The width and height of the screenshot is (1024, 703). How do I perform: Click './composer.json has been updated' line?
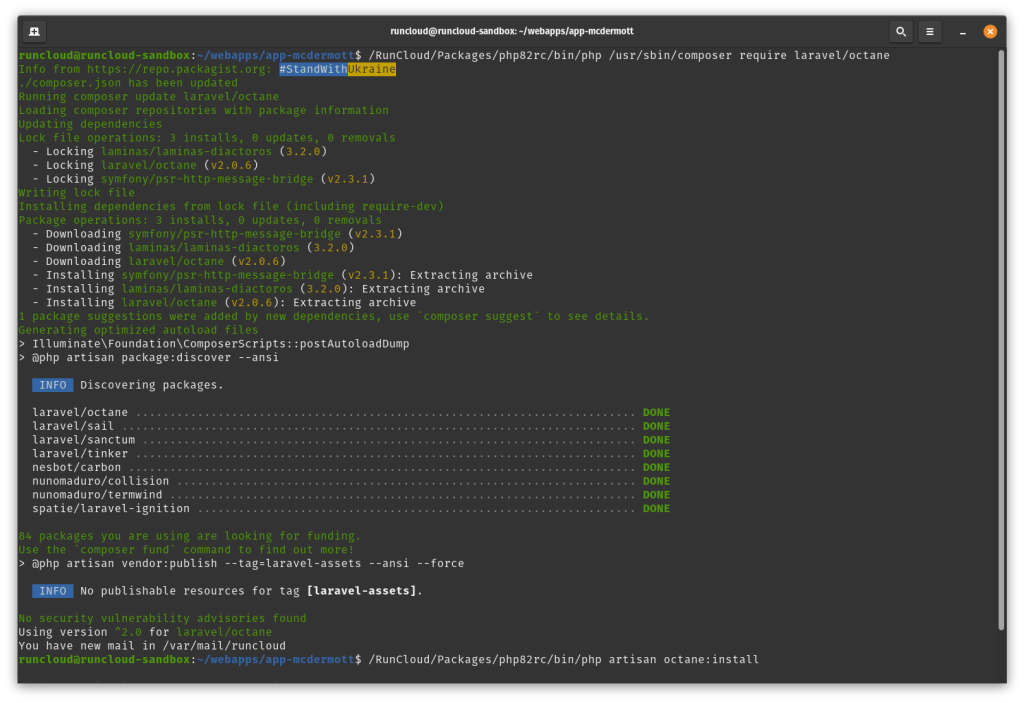[128, 82]
